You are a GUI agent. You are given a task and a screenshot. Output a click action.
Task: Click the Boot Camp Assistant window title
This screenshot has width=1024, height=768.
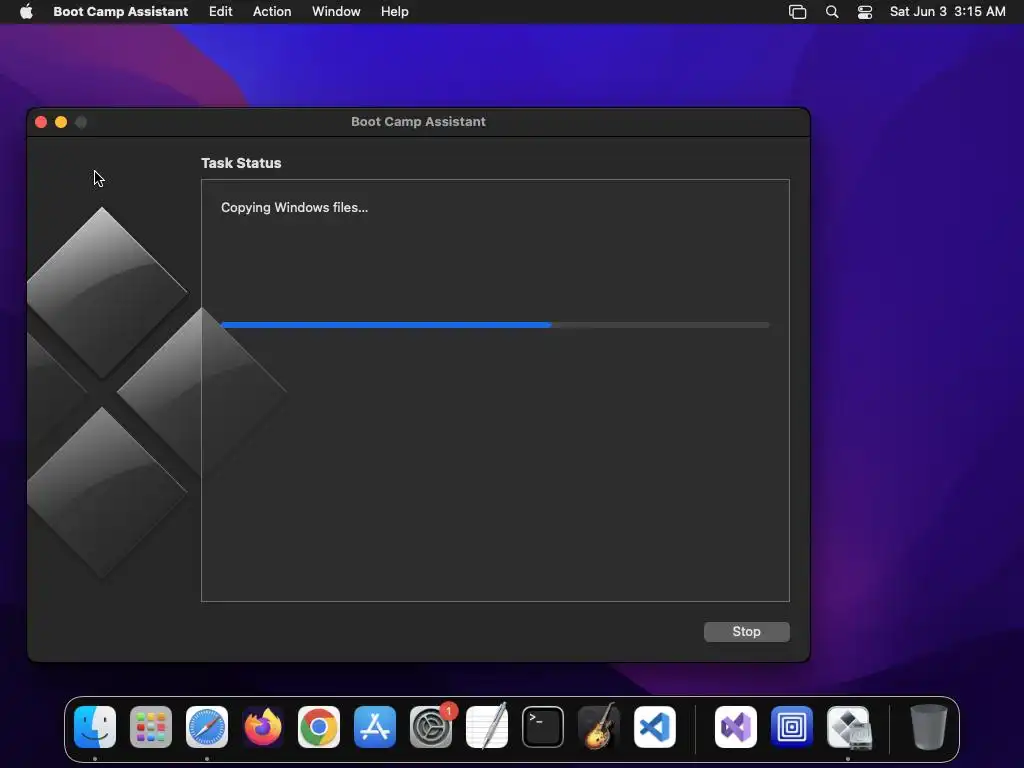(418, 121)
